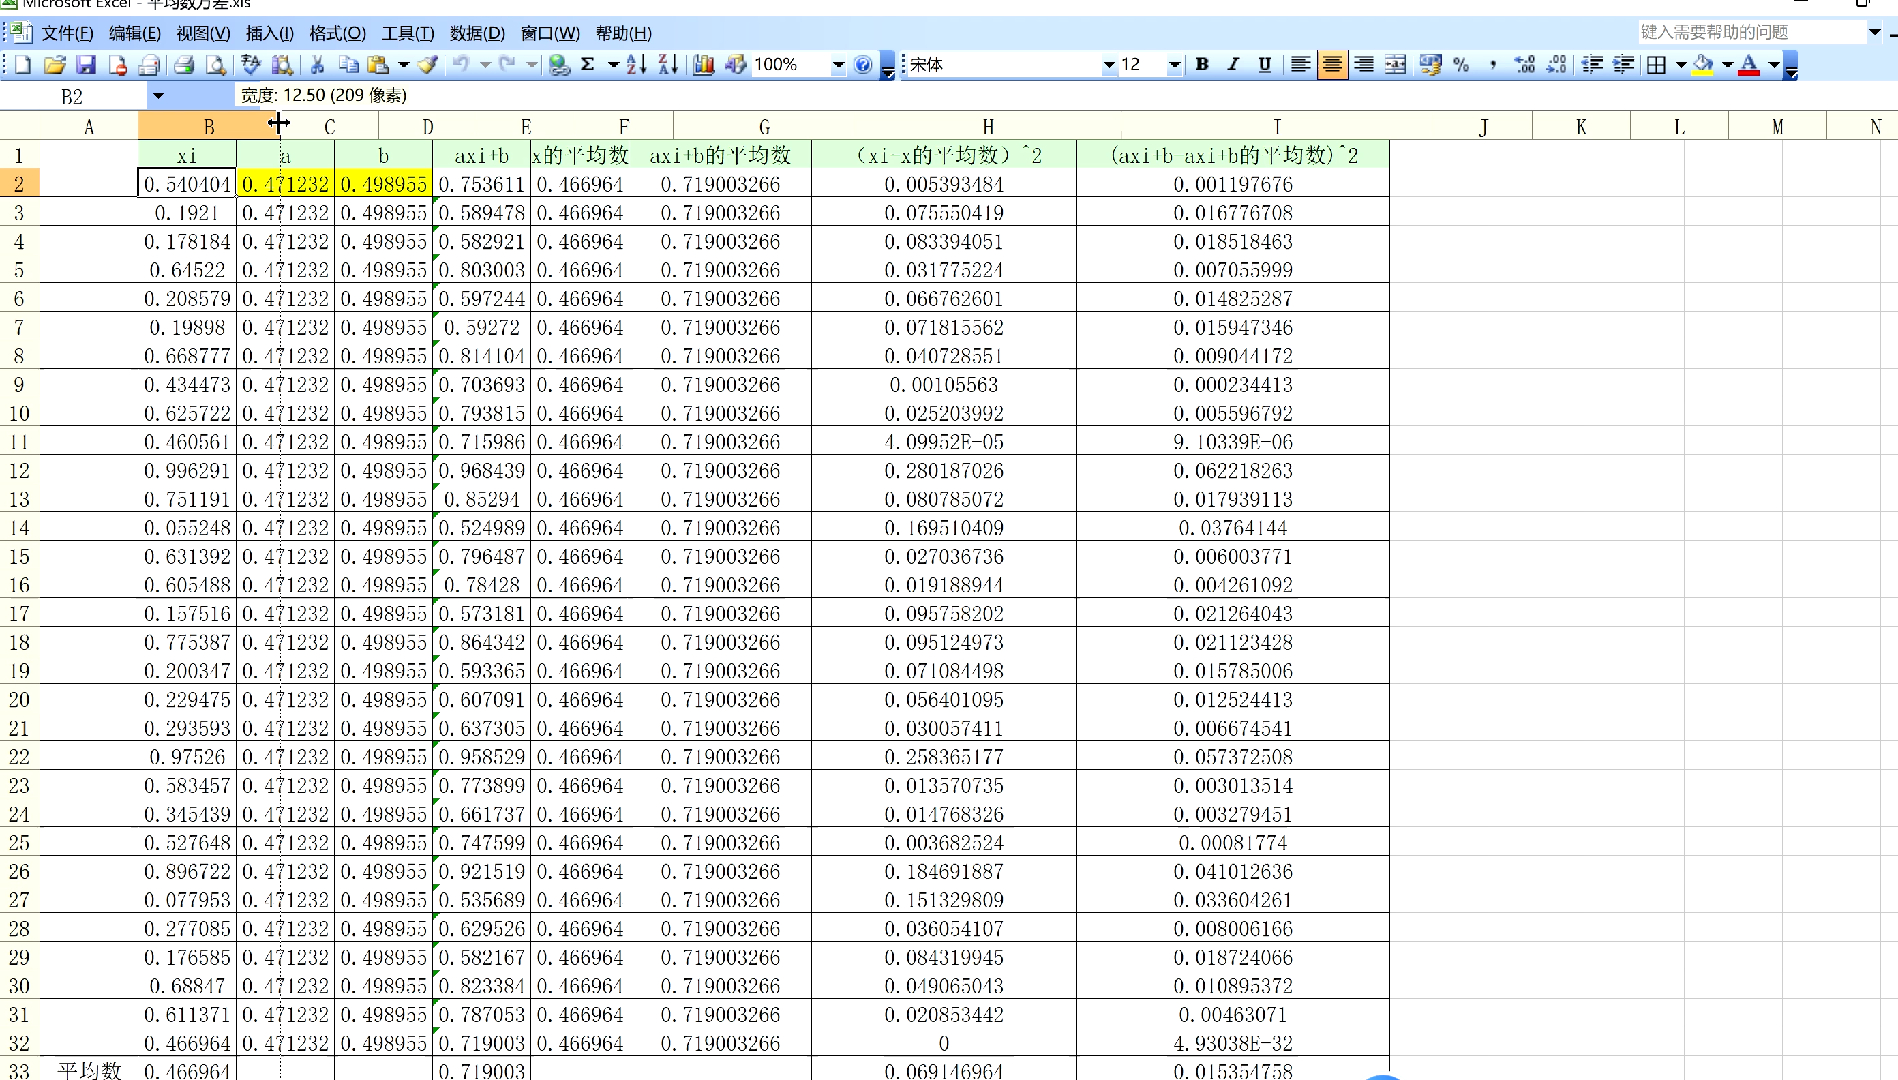
Task: Align text right
Action: point(1363,65)
